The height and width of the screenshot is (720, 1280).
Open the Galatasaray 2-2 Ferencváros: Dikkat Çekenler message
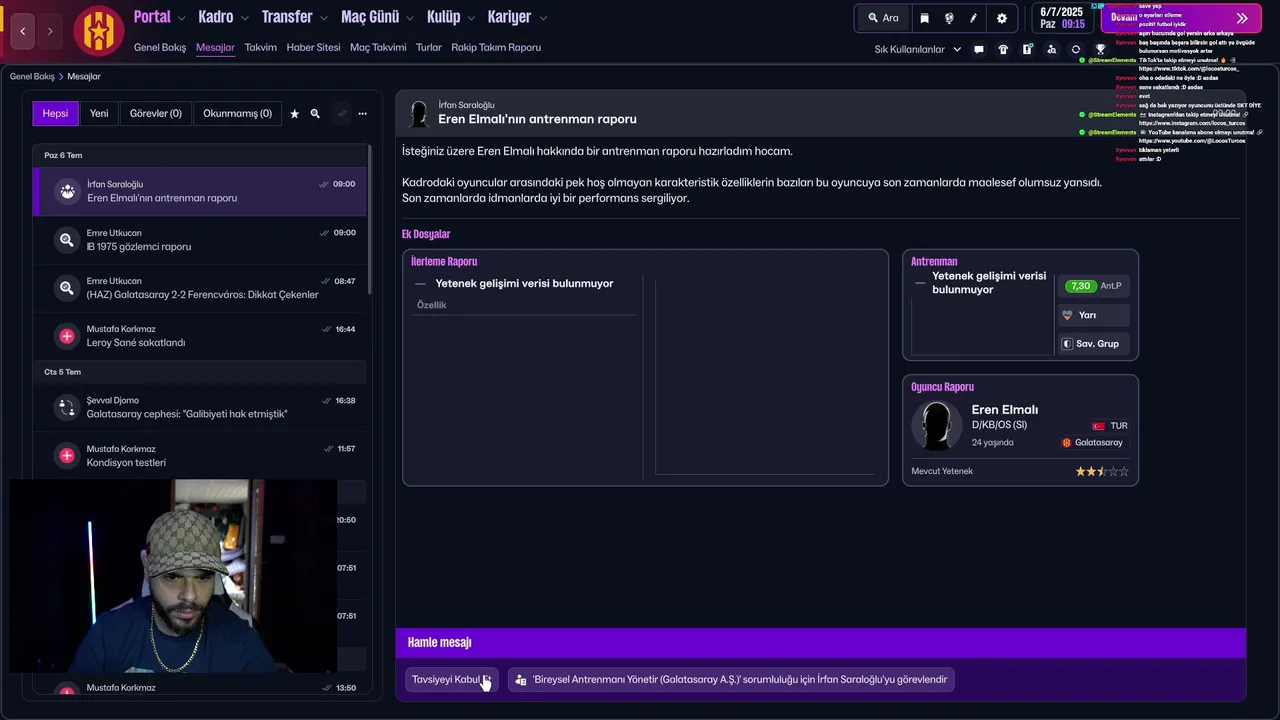(200, 288)
